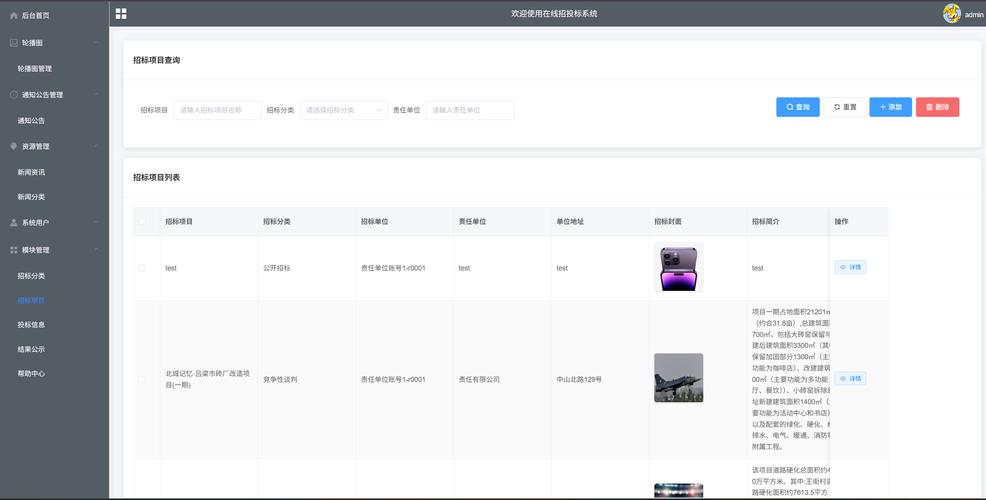Collapse the 资源管理 menu arrow
The width and height of the screenshot is (986, 500).
coord(96,146)
